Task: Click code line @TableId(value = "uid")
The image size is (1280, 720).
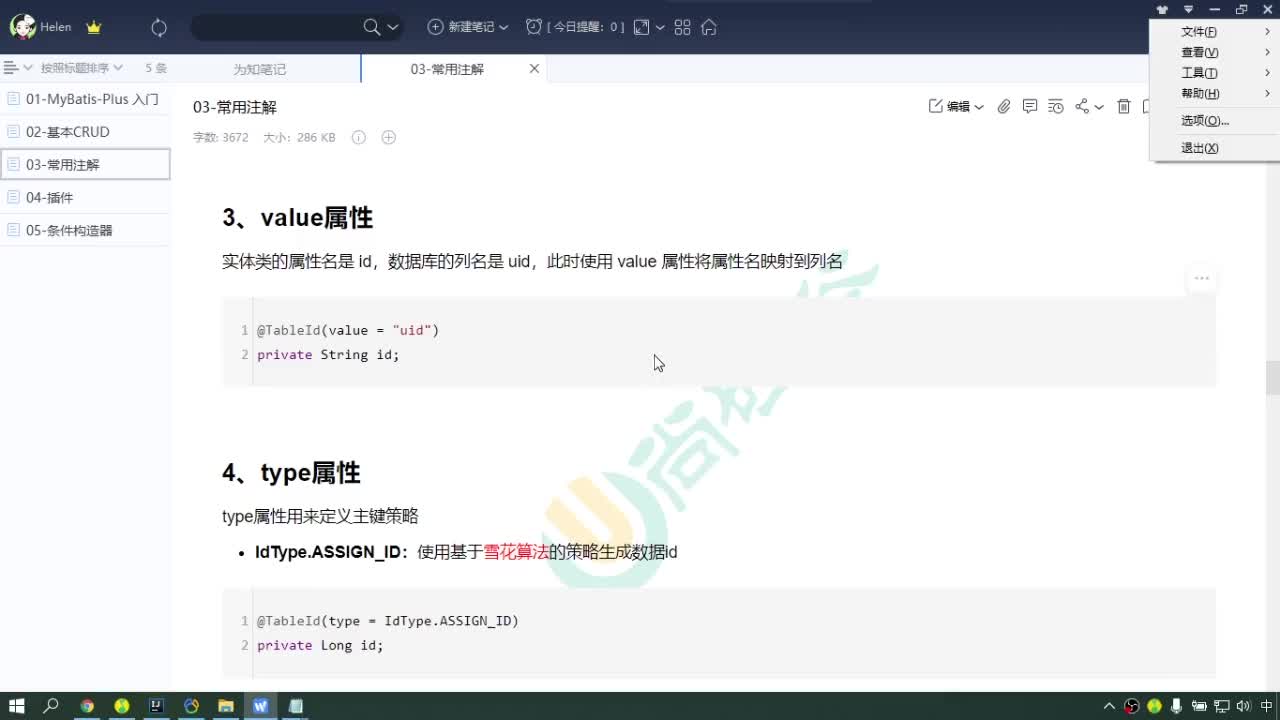Action: point(348,330)
